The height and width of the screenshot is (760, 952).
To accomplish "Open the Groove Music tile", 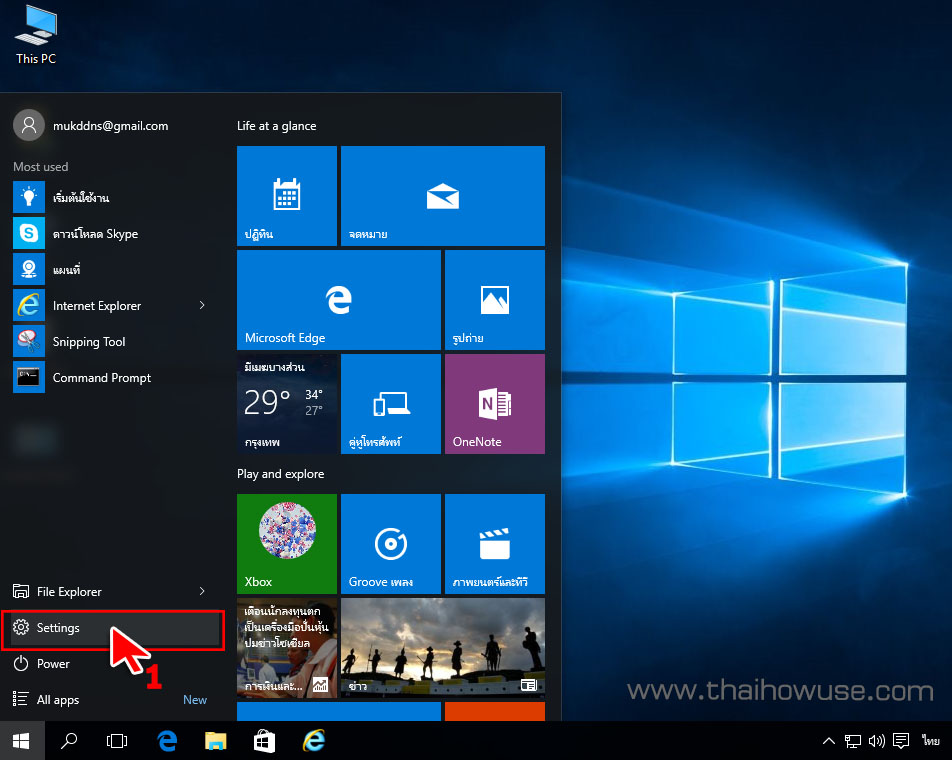I will tap(391, 544).
